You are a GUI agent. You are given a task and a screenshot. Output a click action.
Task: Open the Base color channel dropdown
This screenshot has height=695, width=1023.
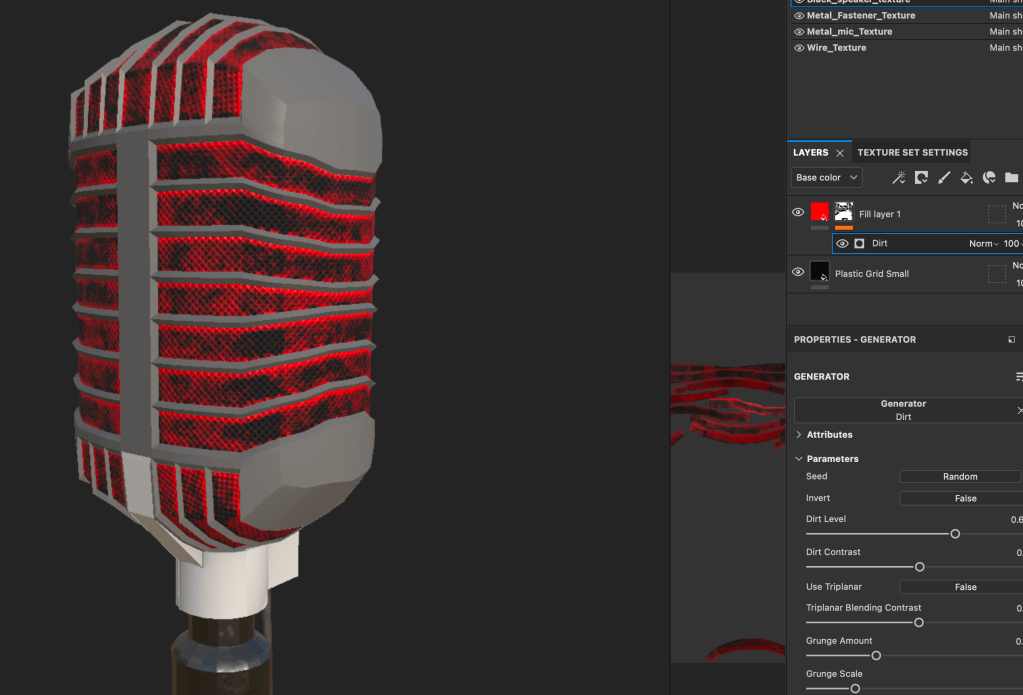click(x=826, y=178)
